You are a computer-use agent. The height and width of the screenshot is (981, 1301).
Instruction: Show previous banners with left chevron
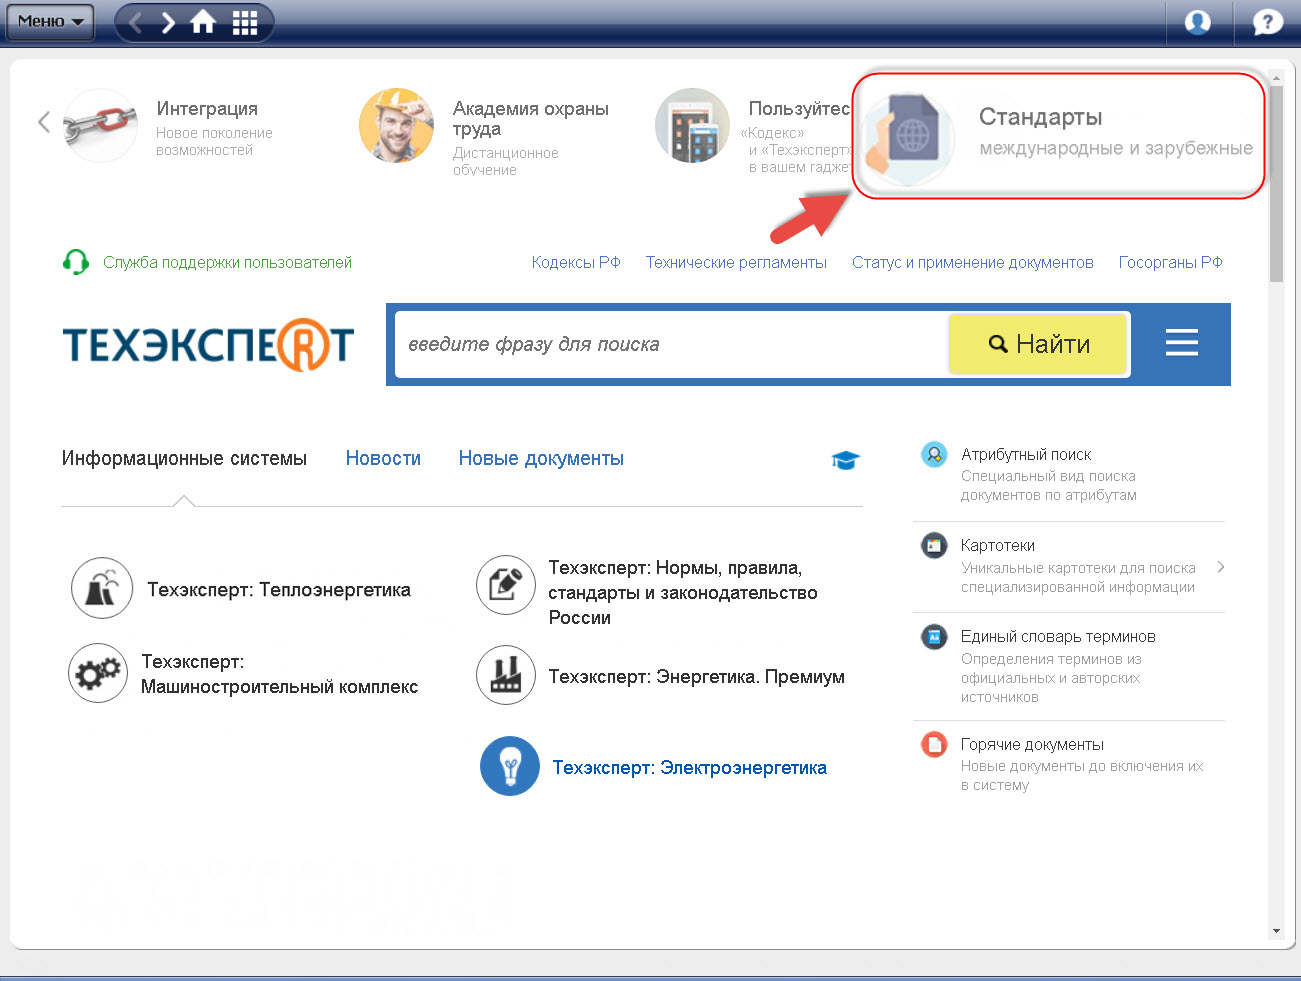[43, 122]
